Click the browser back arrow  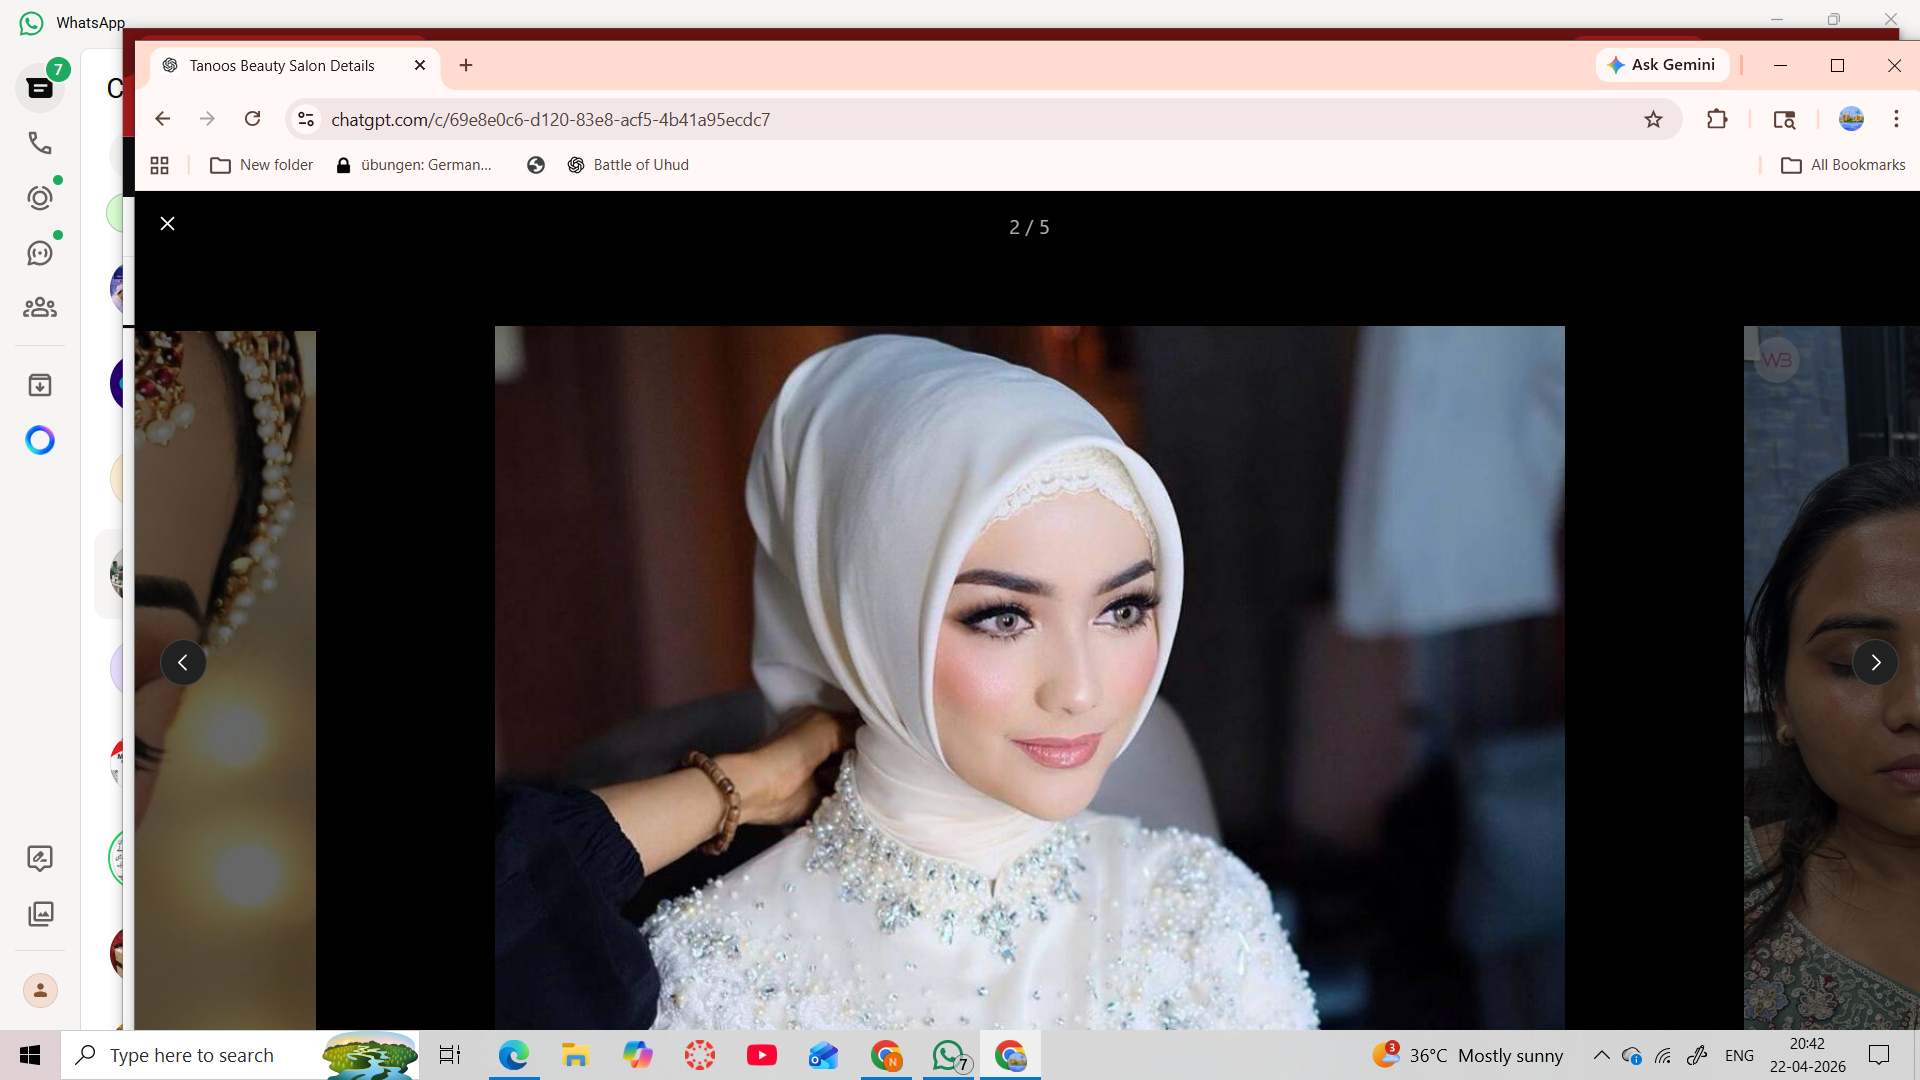tap(162, 119)
